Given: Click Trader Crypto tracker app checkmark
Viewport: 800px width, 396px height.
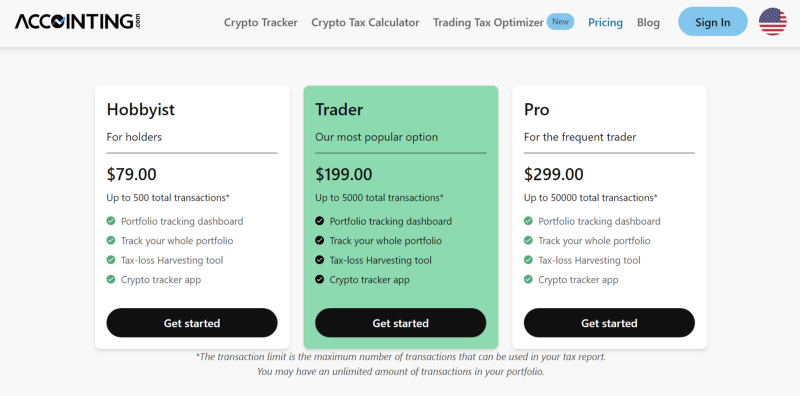Looking at the screenshot, I should [319, 279].
